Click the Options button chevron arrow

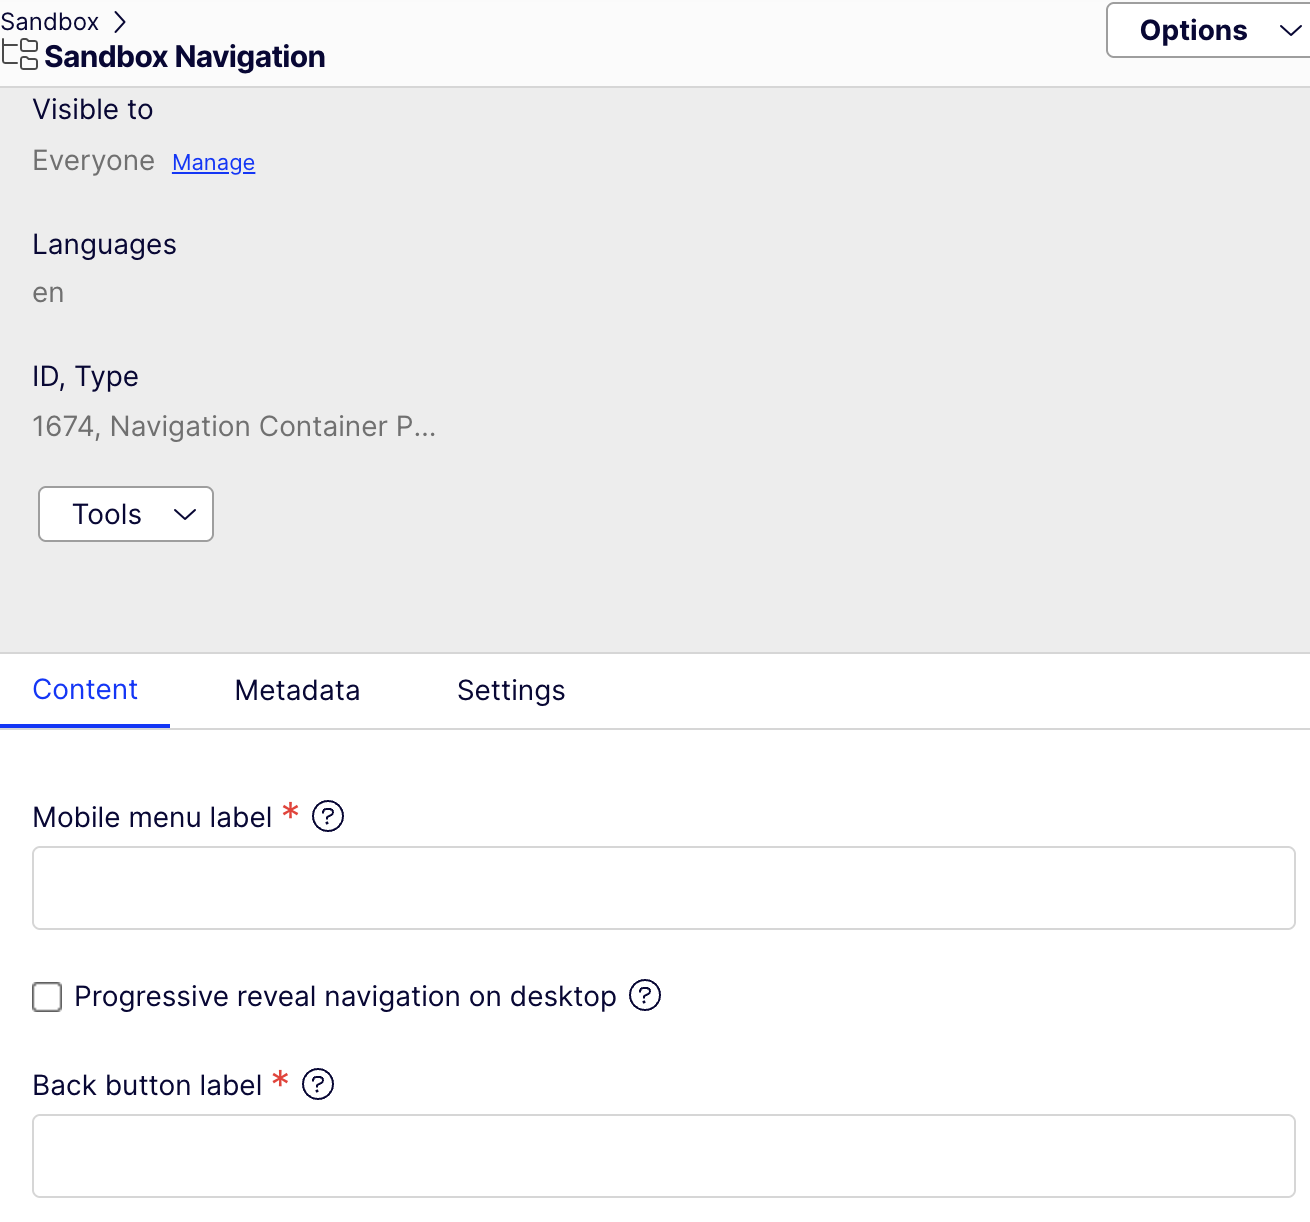(1290, 31)
